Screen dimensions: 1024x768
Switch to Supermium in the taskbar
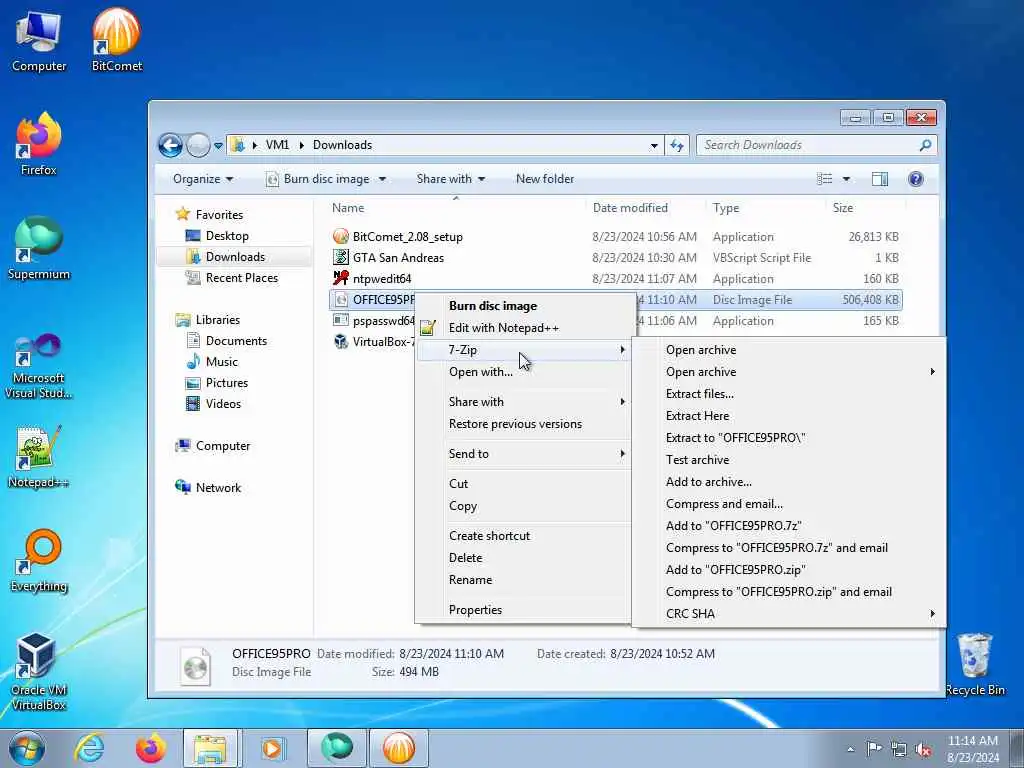click(x=336, y=748)
